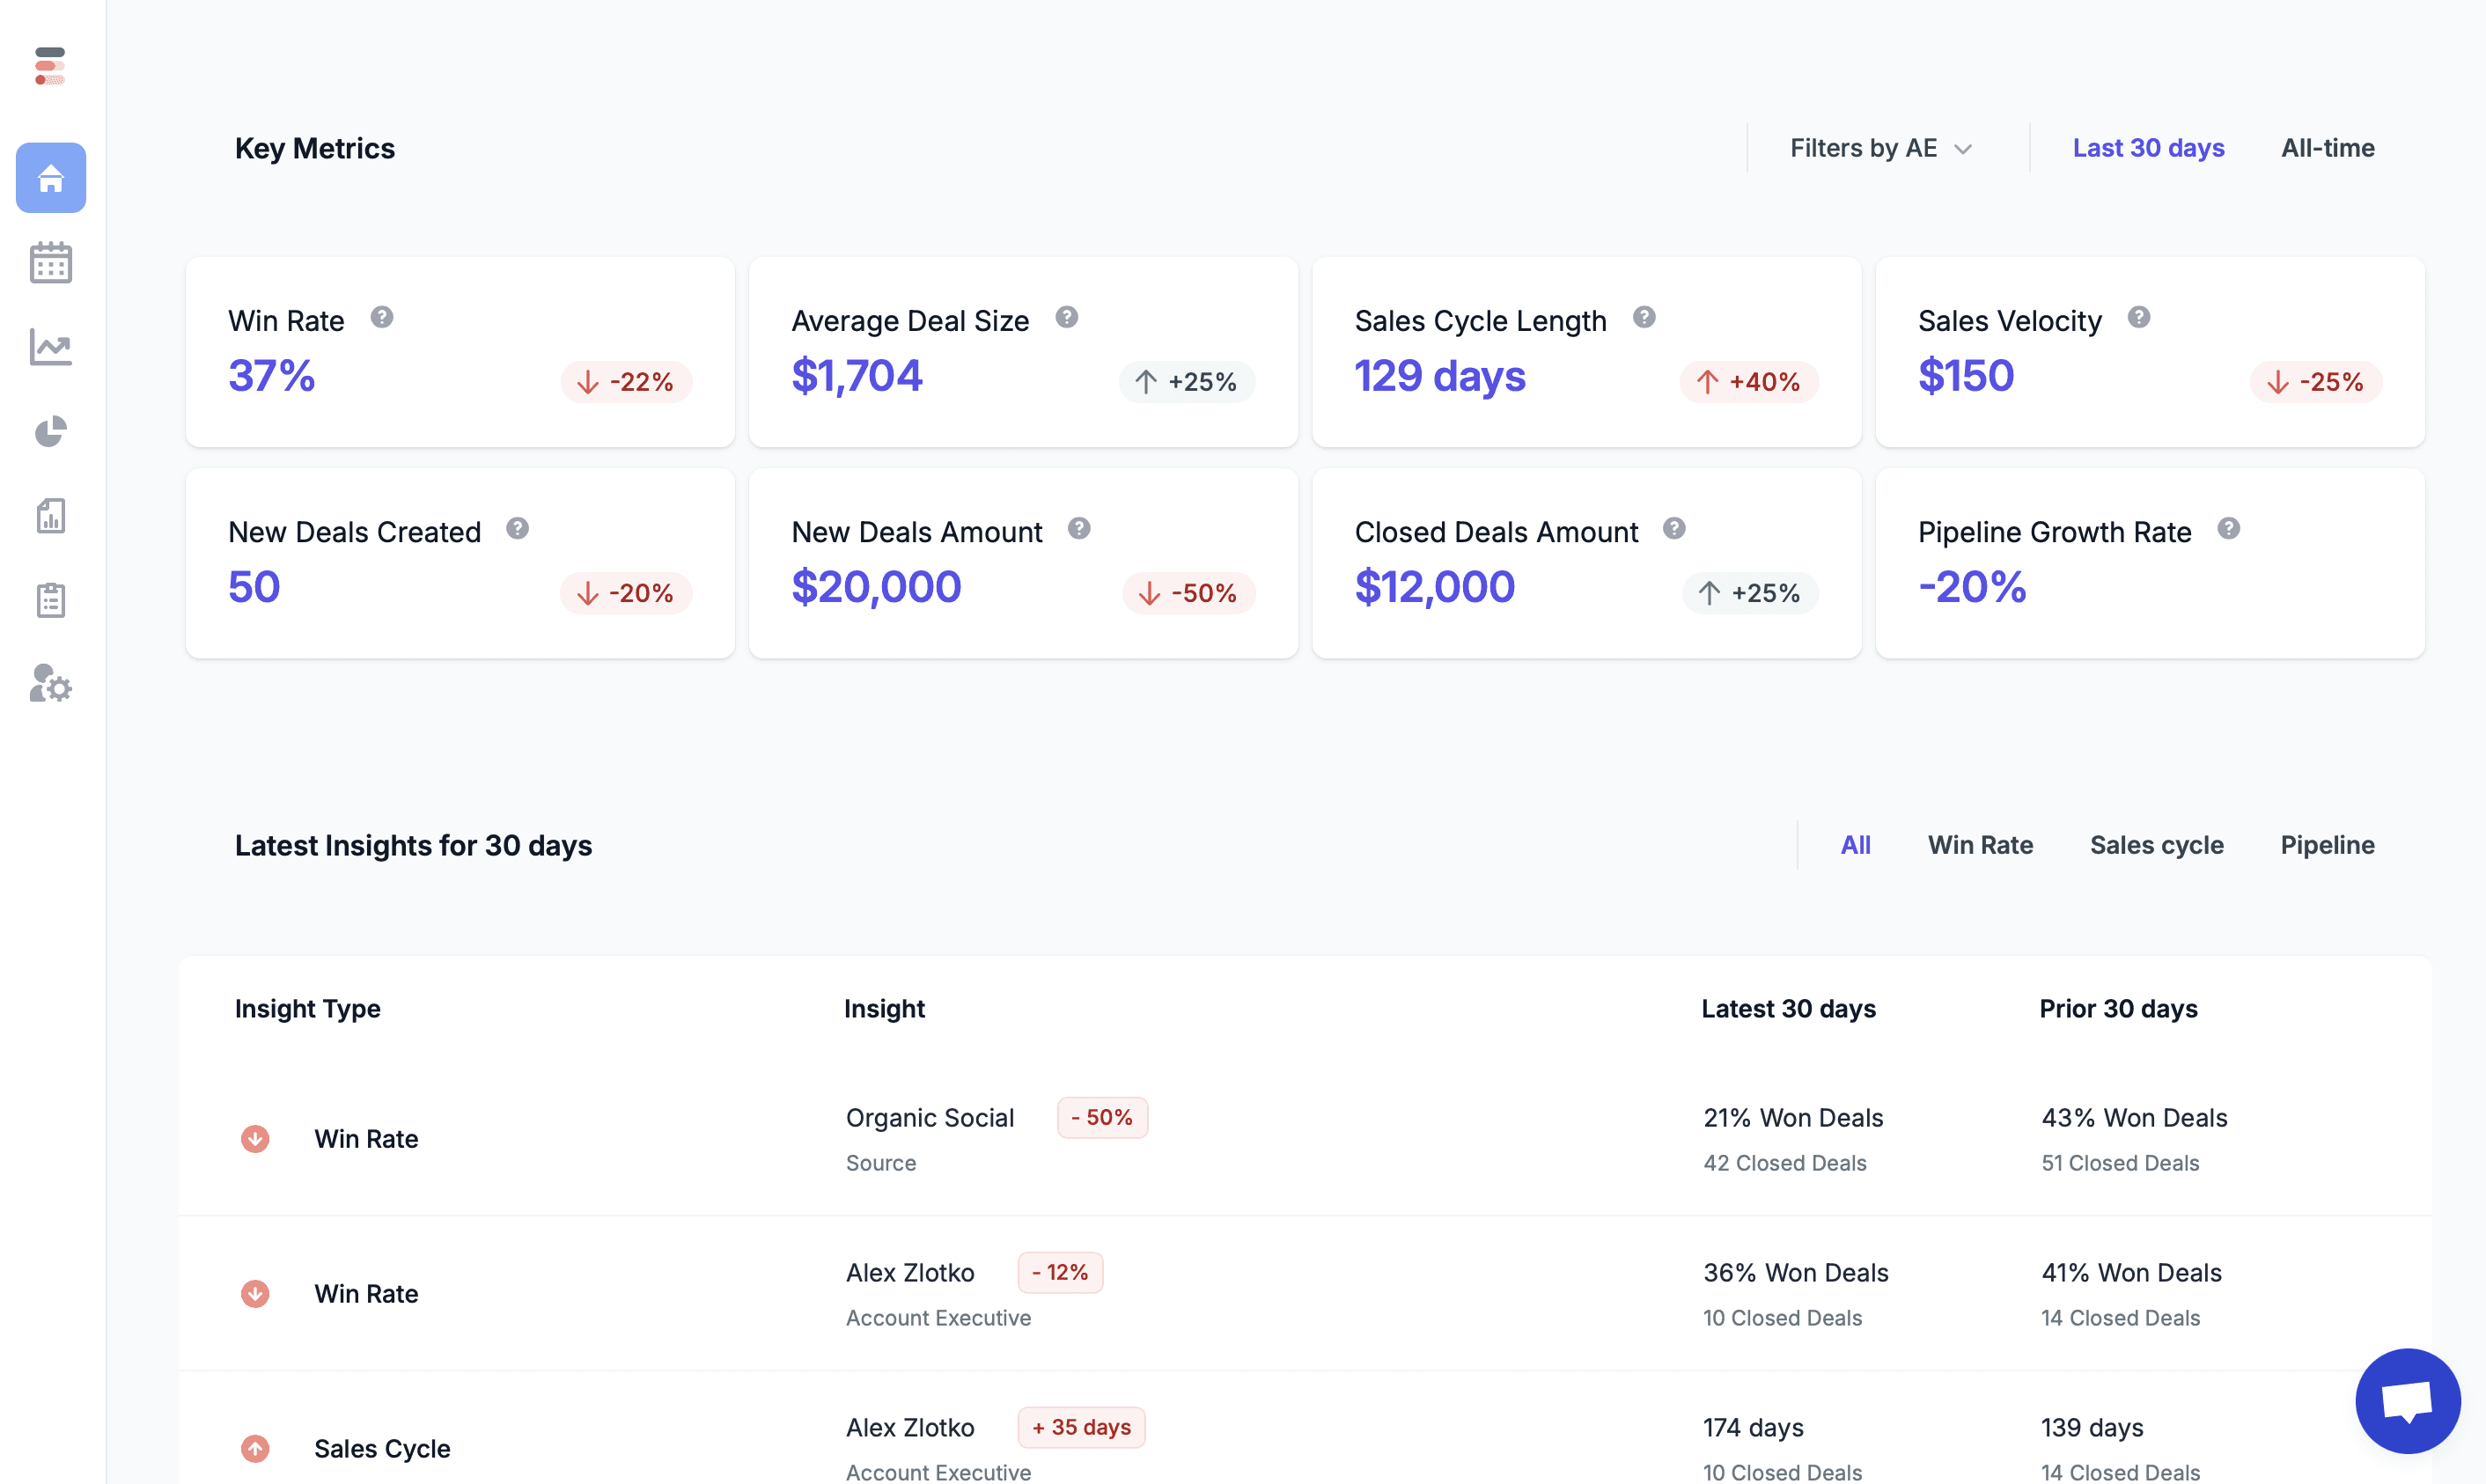Click the calendar icon in sidebar

(x=51, y=261)
